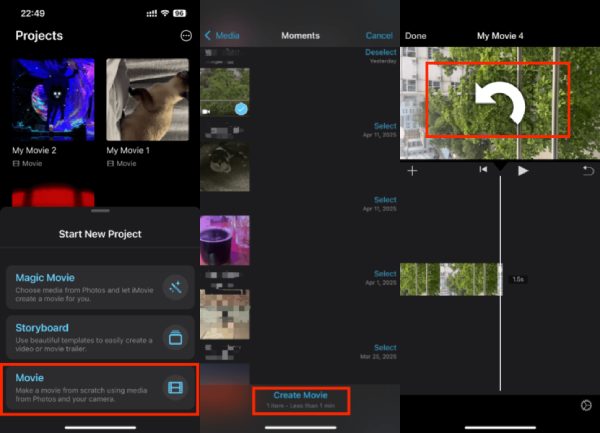Tap the Create Movie button
The width and height of the screenshot is (600, 433).
(x=301, y=400)
